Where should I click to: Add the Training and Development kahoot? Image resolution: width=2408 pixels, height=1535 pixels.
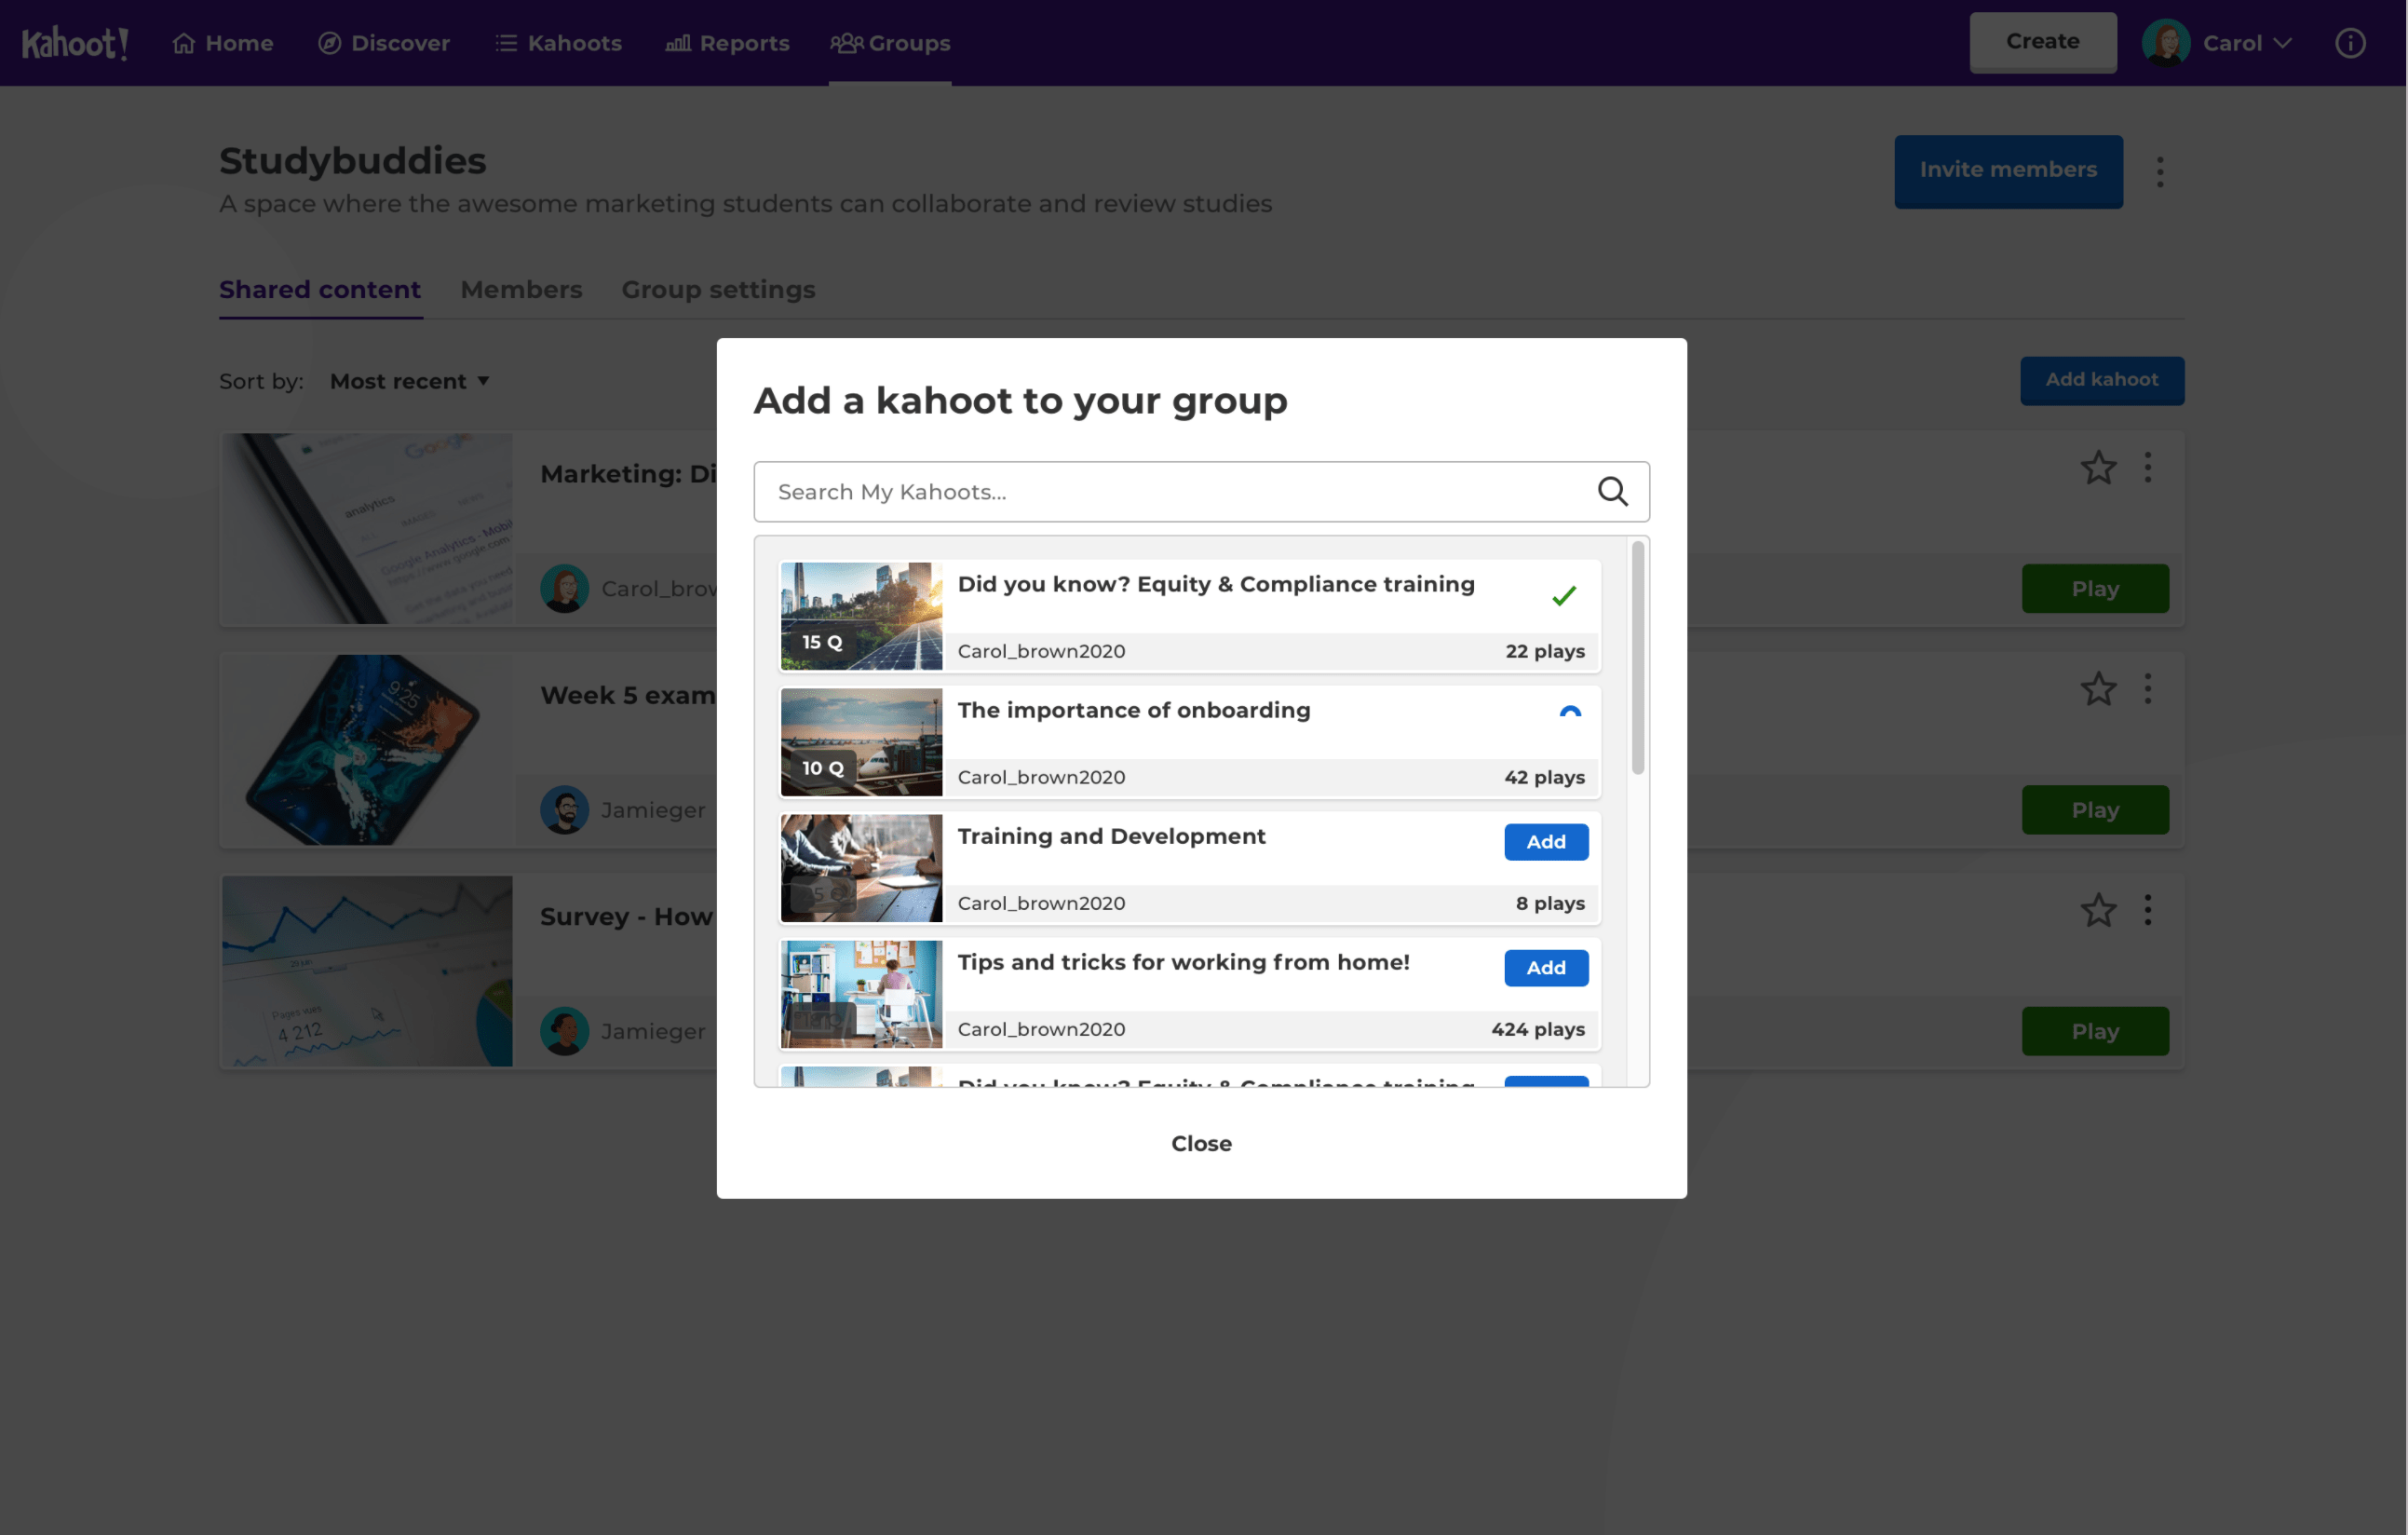(x=1545, y=841)
